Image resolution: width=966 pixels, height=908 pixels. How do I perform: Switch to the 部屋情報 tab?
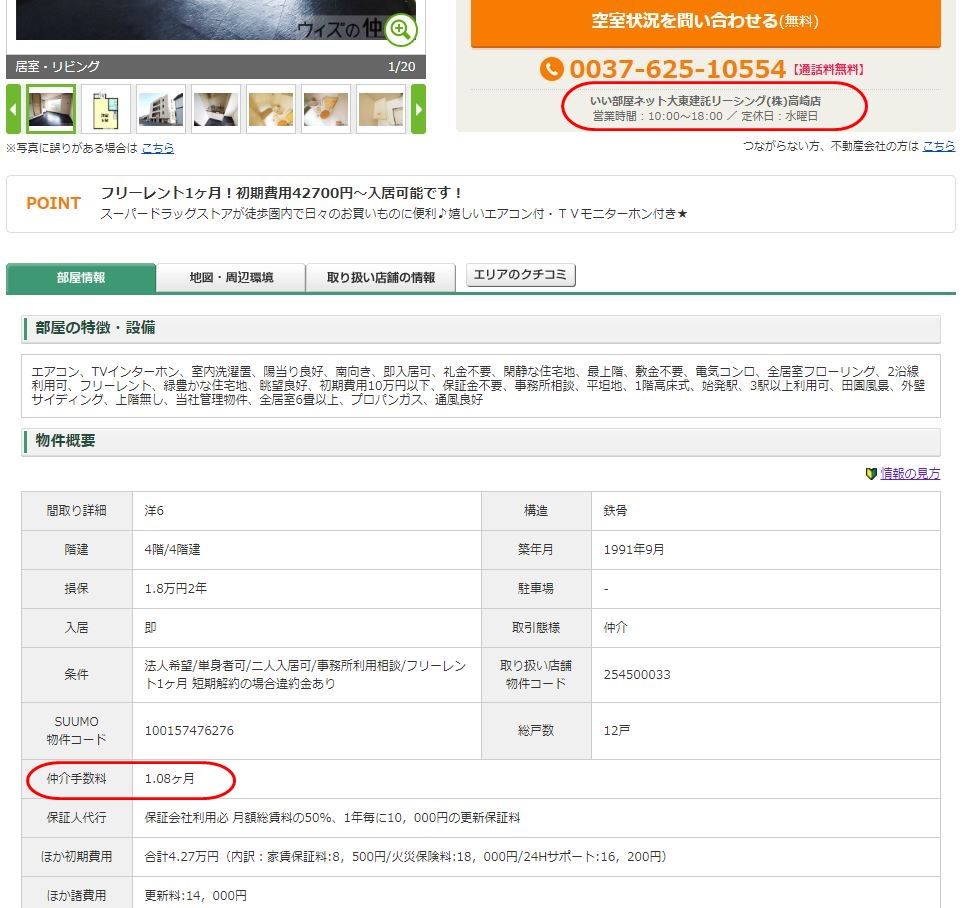click(x=81, y=278)
